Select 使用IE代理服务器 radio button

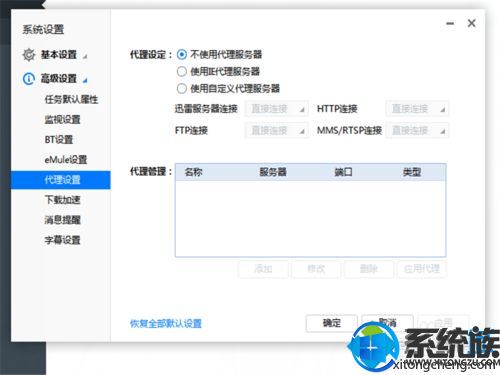click(x=182, y=71)
